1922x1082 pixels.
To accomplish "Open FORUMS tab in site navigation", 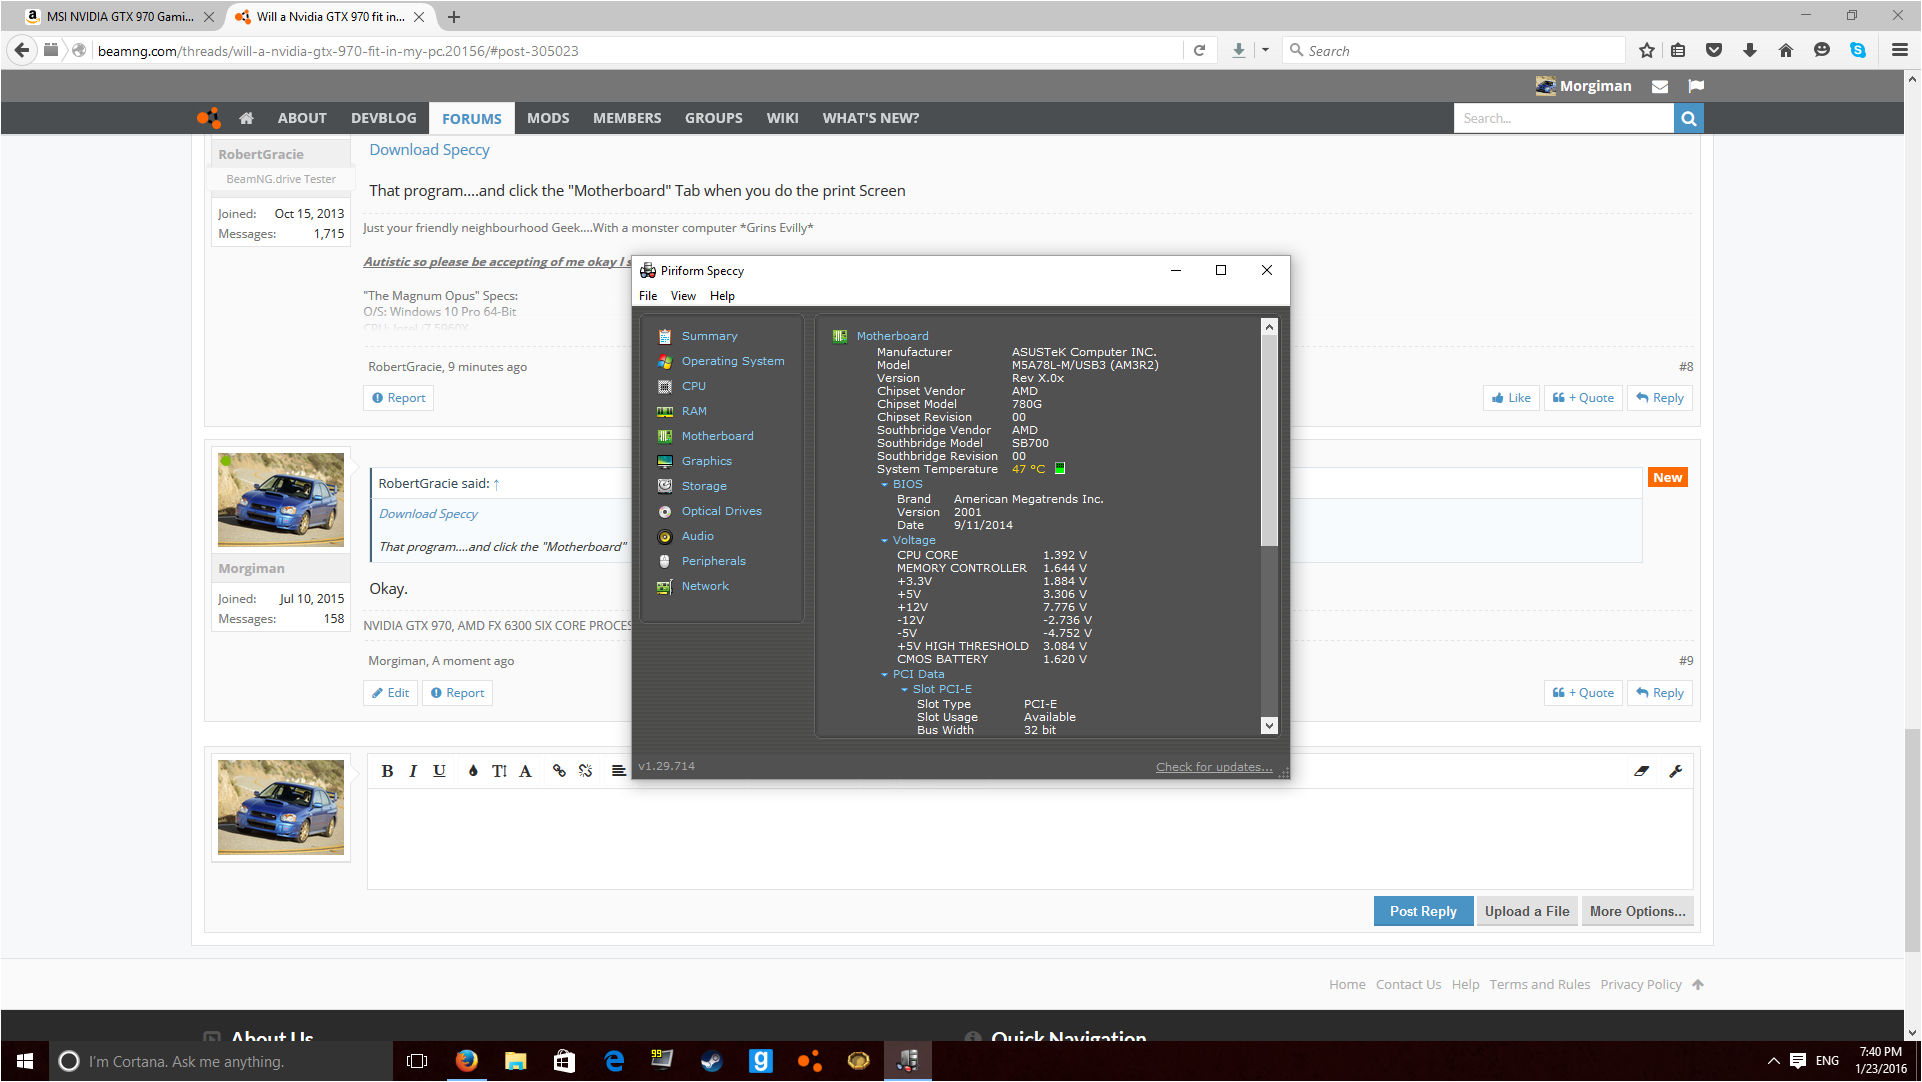I will click(471, 118).
